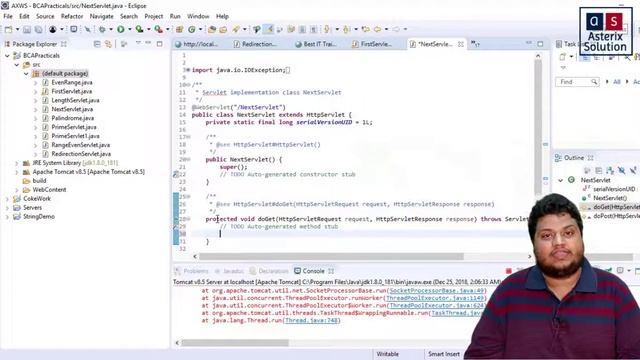
Task: Click New Task icon in Task List
Action: point(563,57)
